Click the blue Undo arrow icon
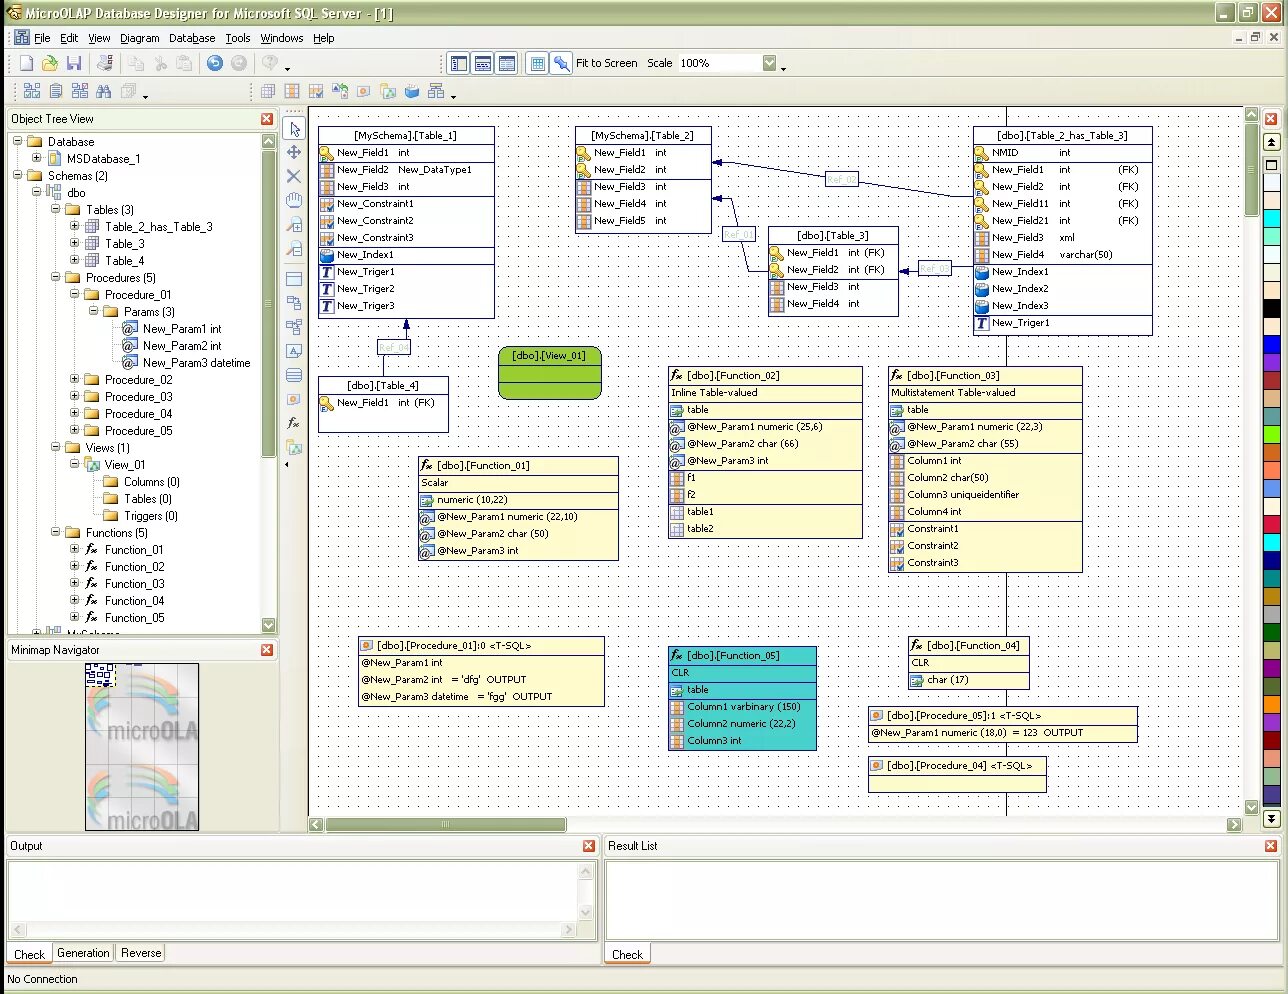The image size is (1288, 994). coord(214,63)
